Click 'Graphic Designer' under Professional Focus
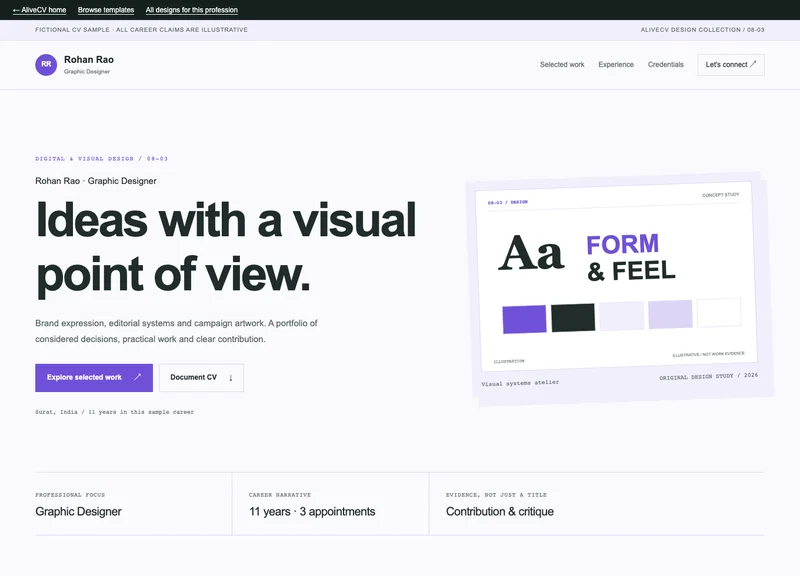800x576 pixels. click(78, 512)
